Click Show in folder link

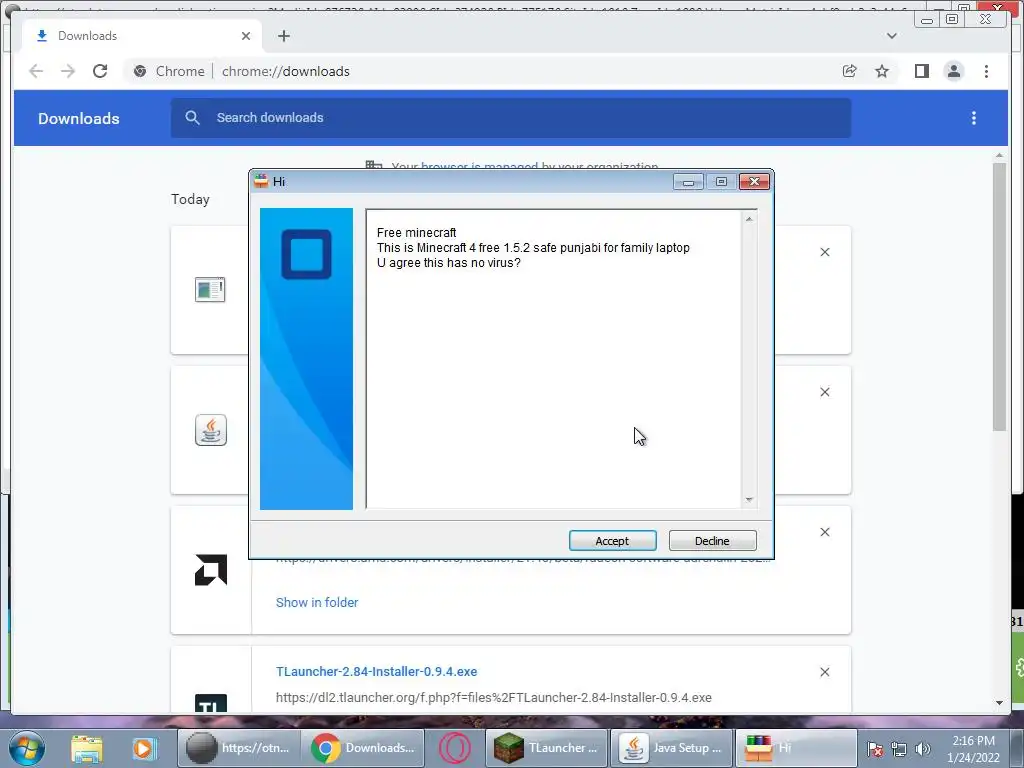[317, 602]
